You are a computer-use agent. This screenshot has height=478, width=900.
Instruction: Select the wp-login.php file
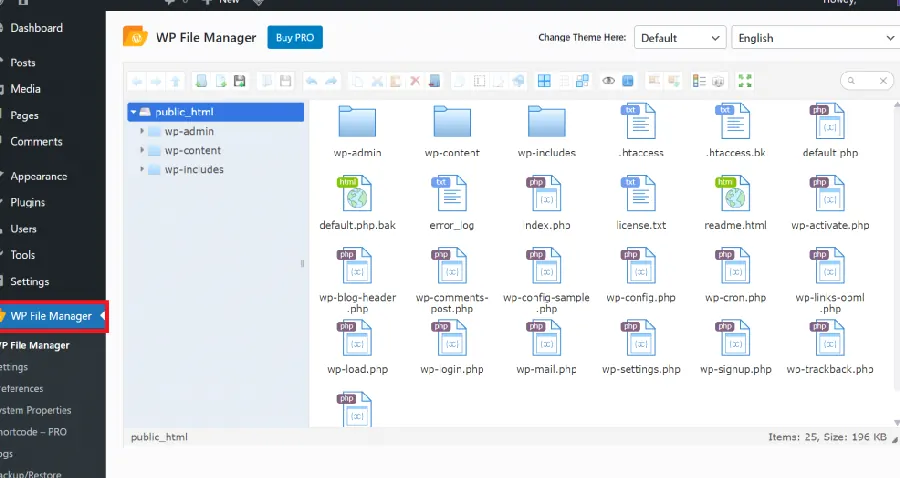[452, 347]
